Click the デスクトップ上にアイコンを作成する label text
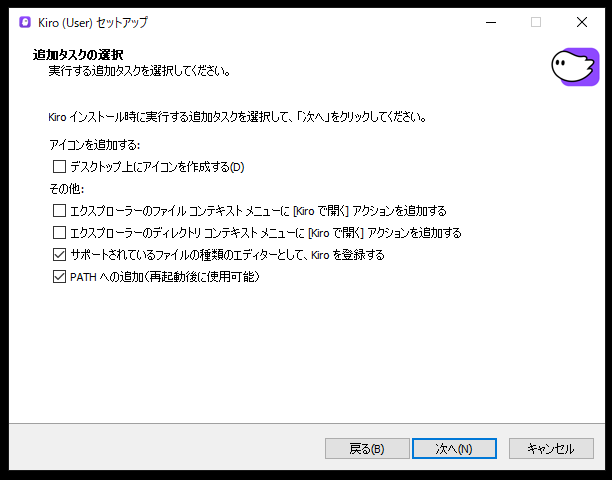The height and width of the screenshot is (480, 612). (x=157, y=167)
